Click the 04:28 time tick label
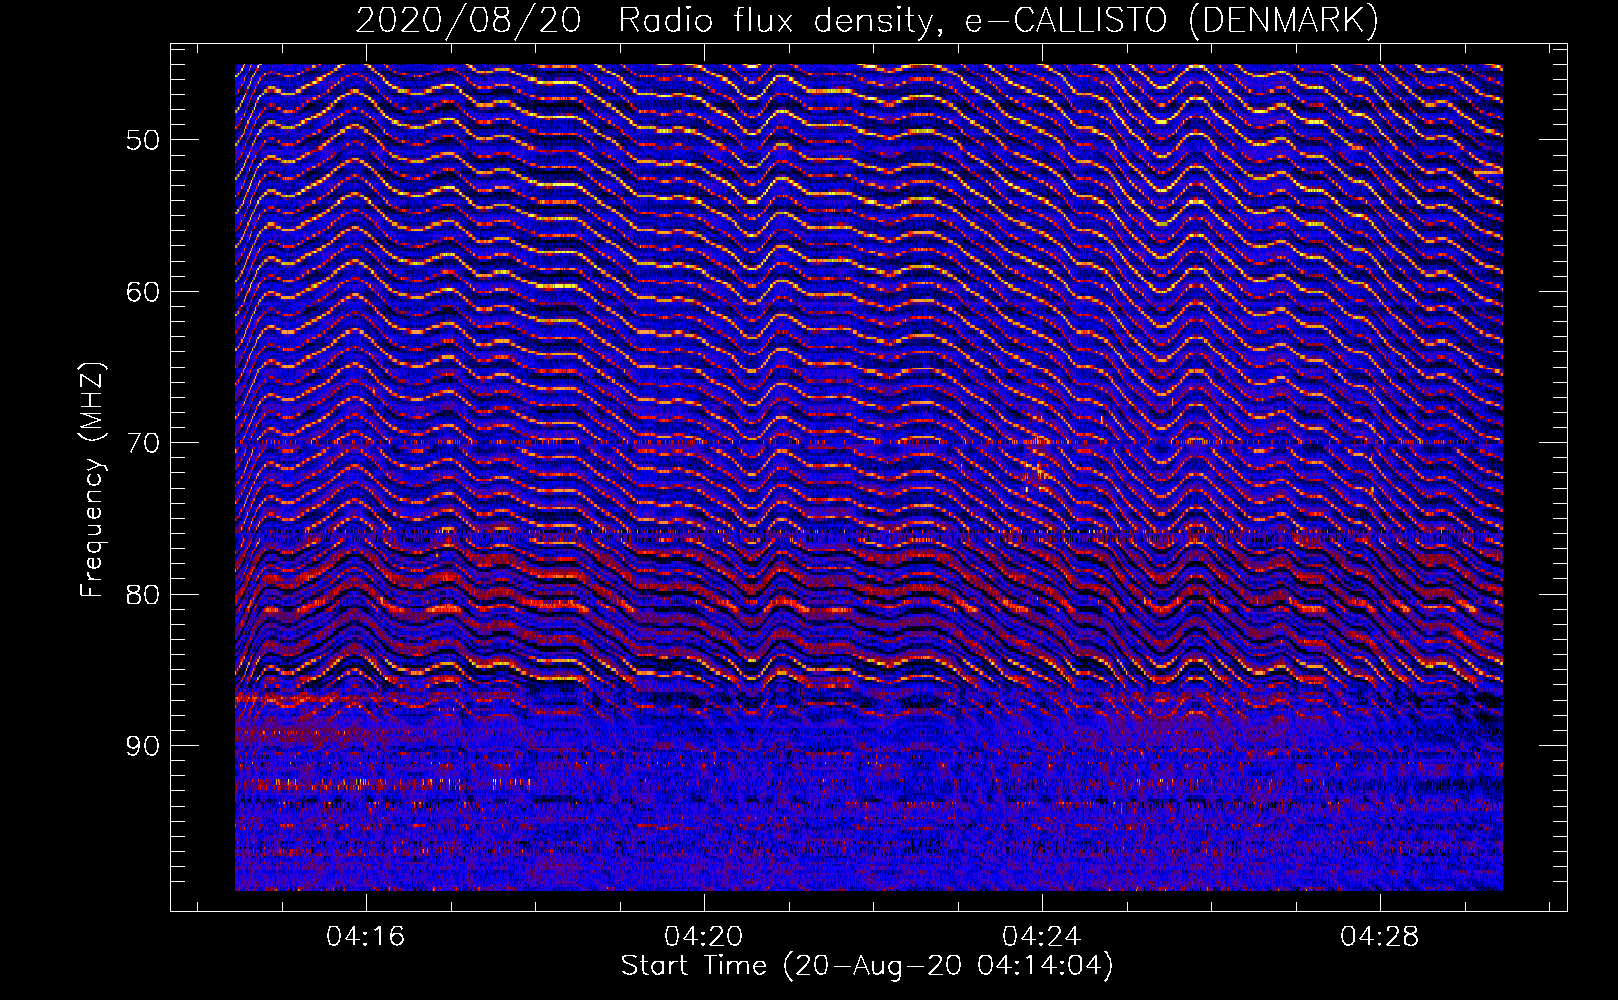Image resolution: width=1618 pixels, height=1000 pixels. coord(1380,937)
